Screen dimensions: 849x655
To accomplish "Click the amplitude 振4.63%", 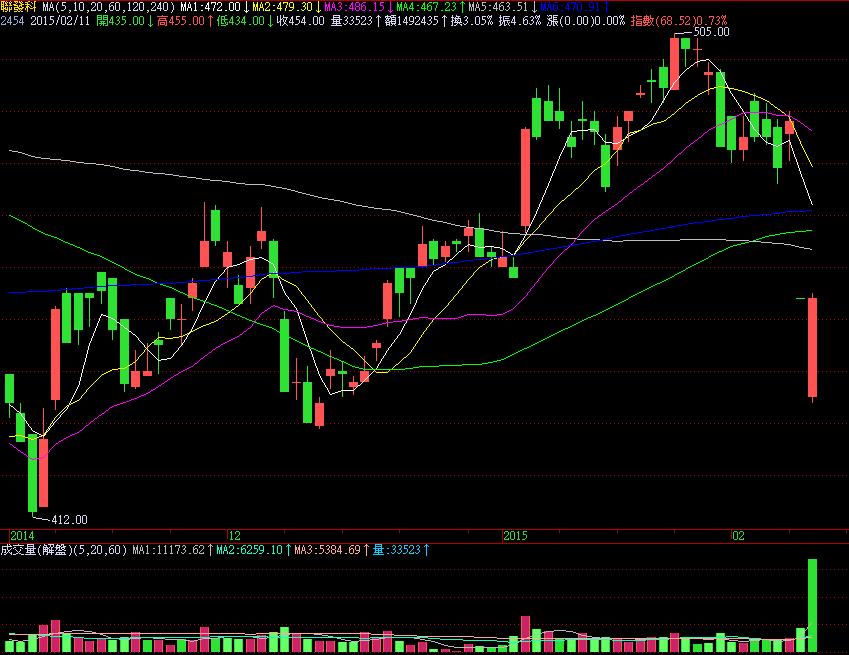I will [x=520, y=21].
